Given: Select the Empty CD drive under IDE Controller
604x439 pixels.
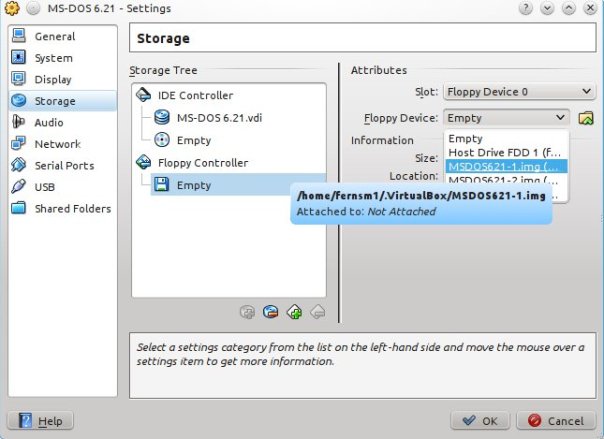Looking at the screenshot, I should (194, 140).
